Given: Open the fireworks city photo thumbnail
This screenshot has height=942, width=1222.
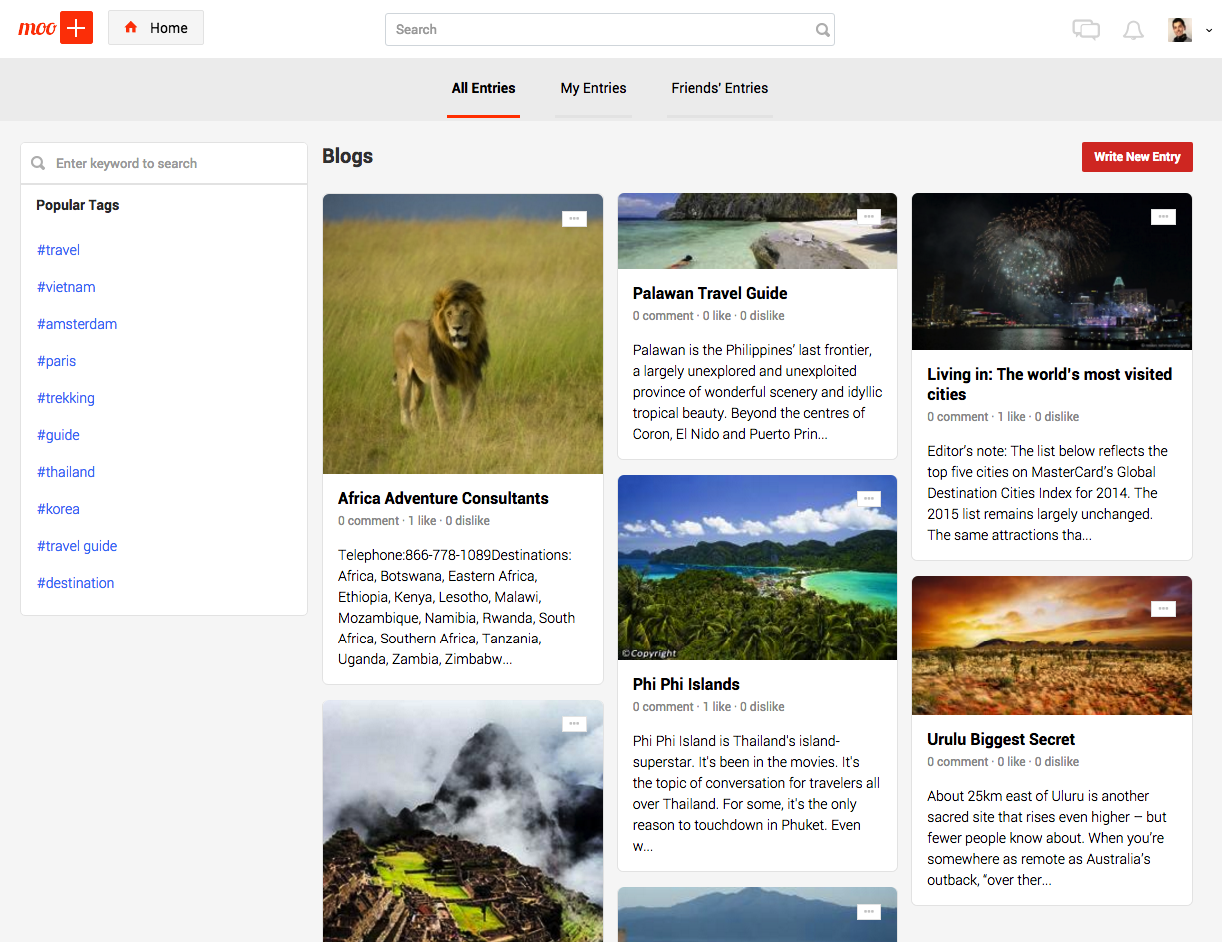Looking at the screenshot, I should coord(1052,271).
